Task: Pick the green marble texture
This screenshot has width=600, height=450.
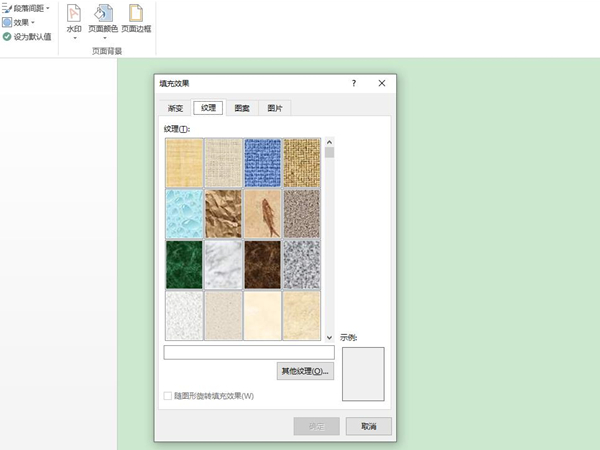Action: 185,263
